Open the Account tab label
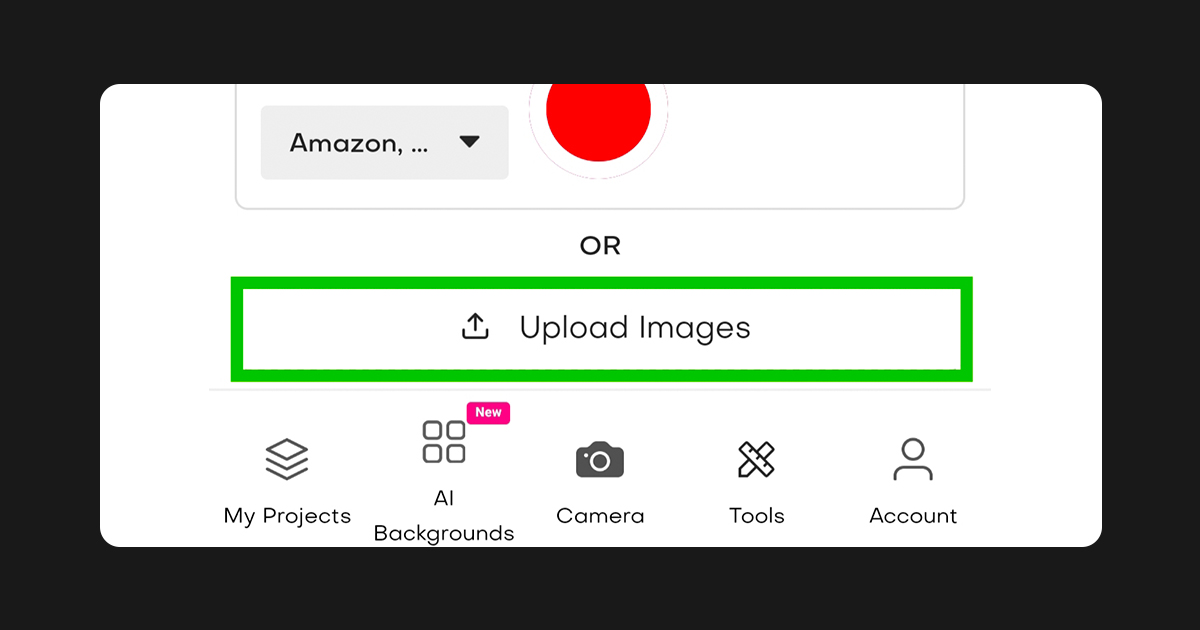 point(913,516)
